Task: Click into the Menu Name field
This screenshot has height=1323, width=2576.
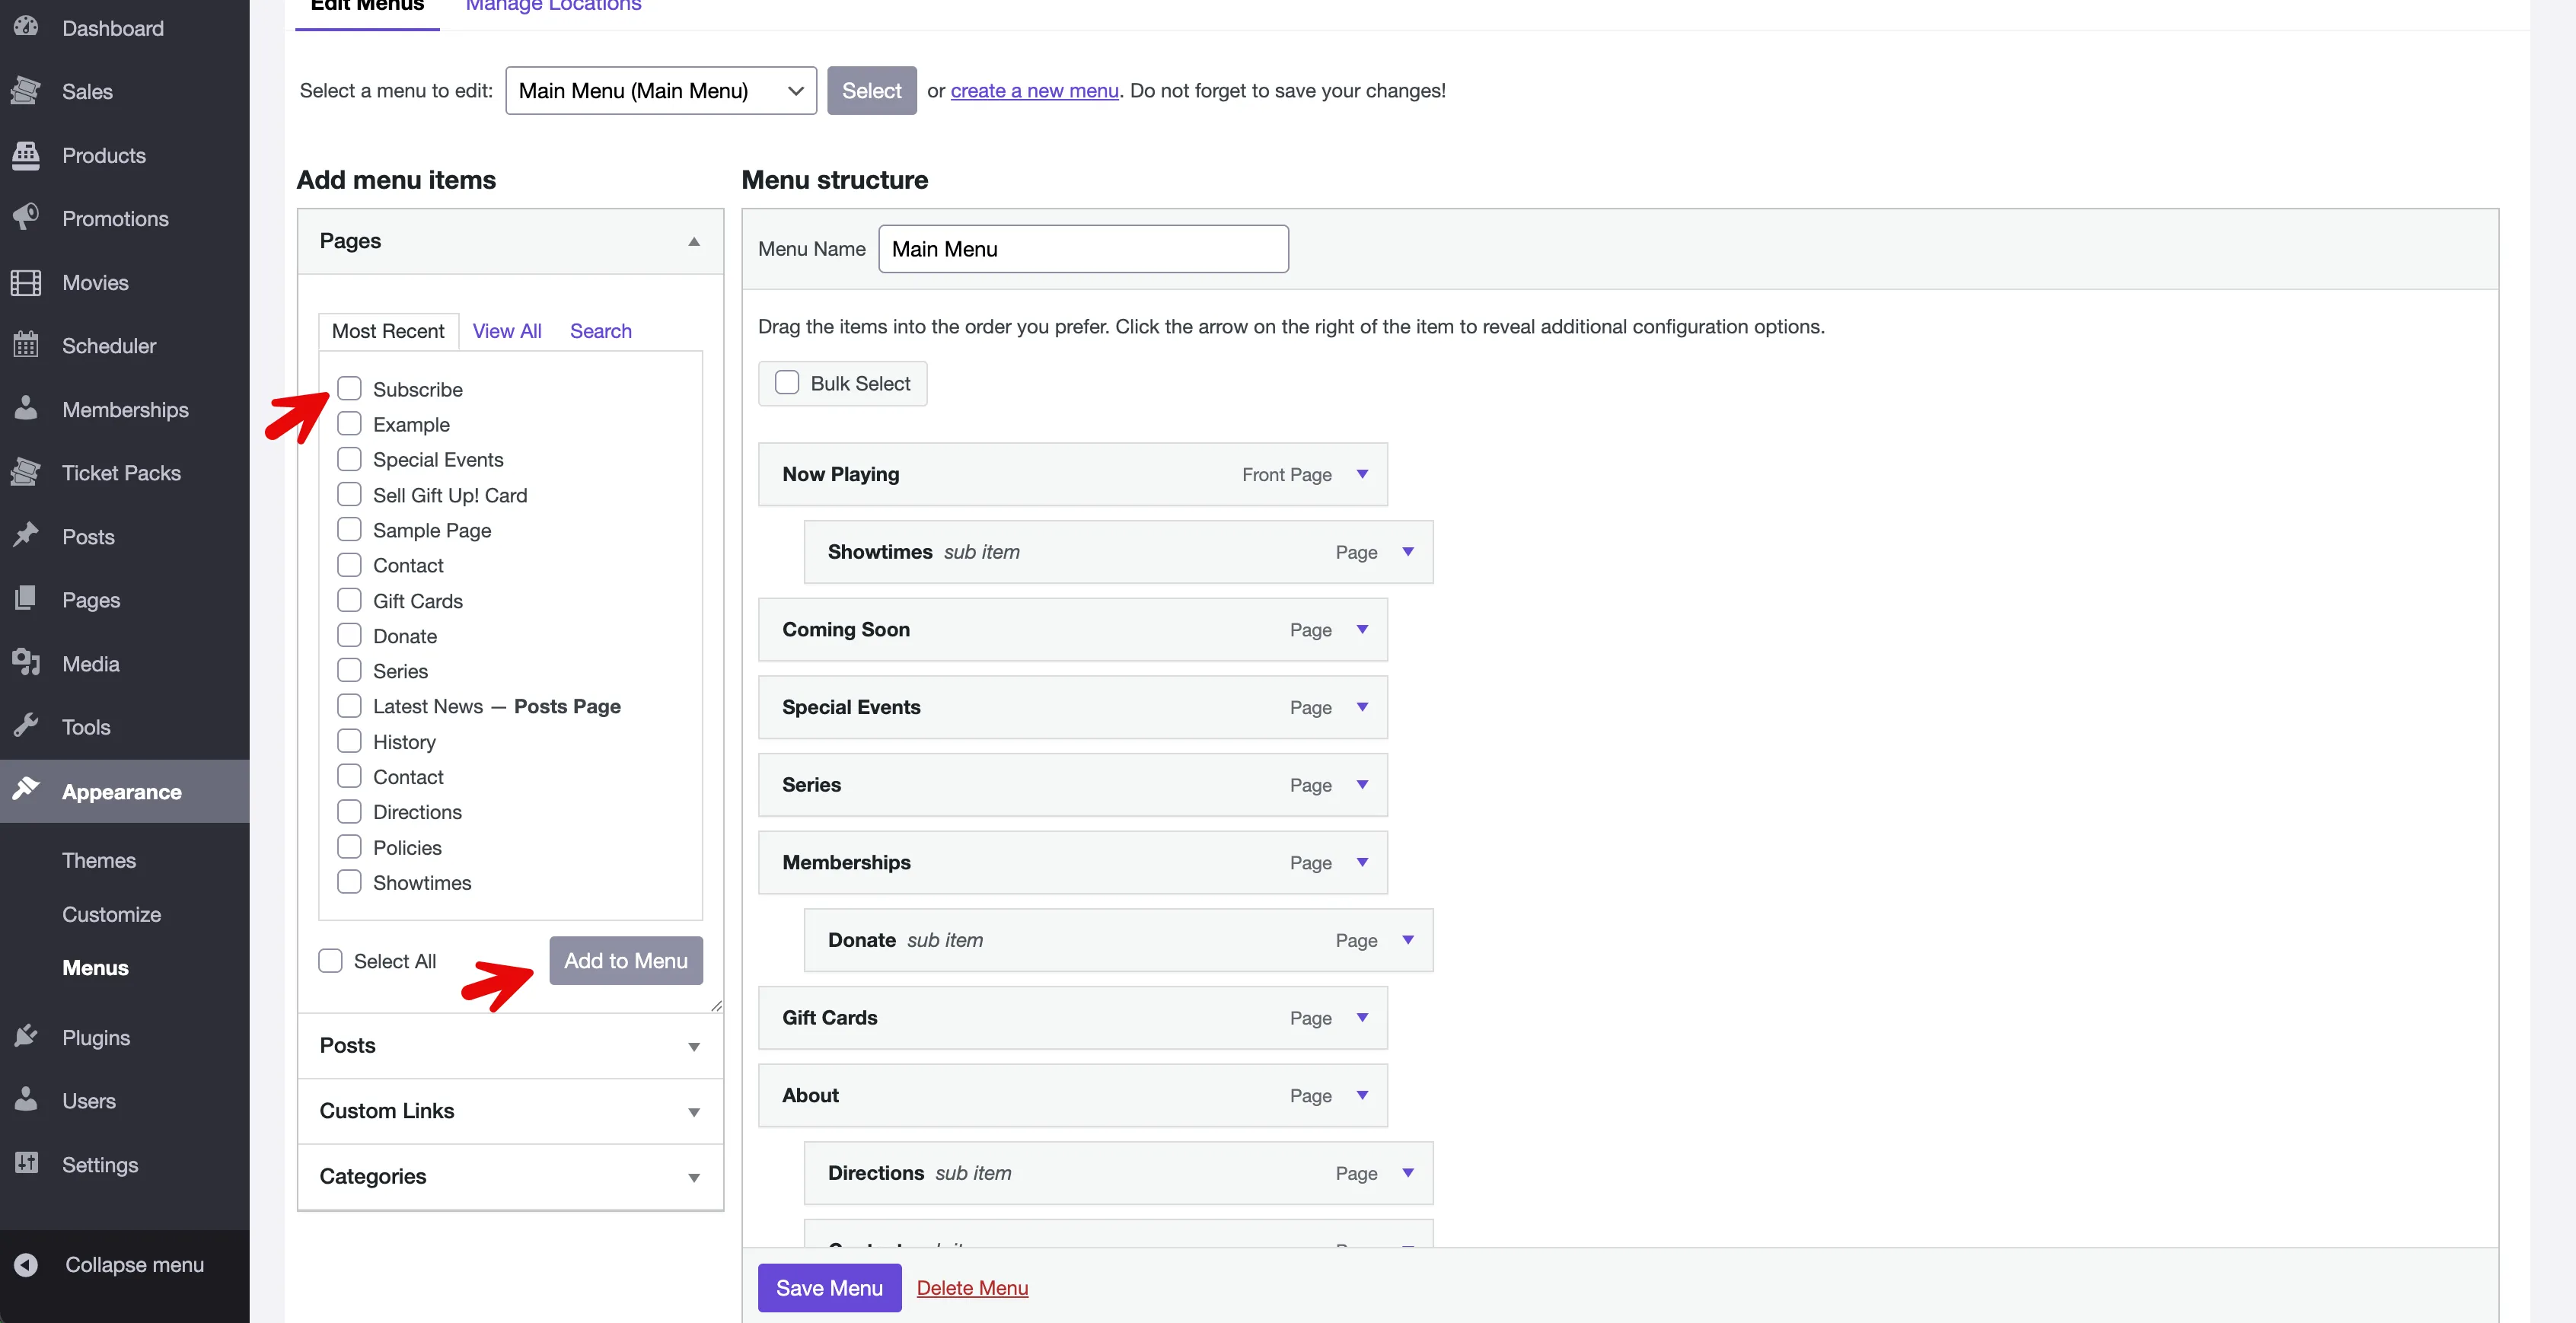Action: pos(1083,249)
